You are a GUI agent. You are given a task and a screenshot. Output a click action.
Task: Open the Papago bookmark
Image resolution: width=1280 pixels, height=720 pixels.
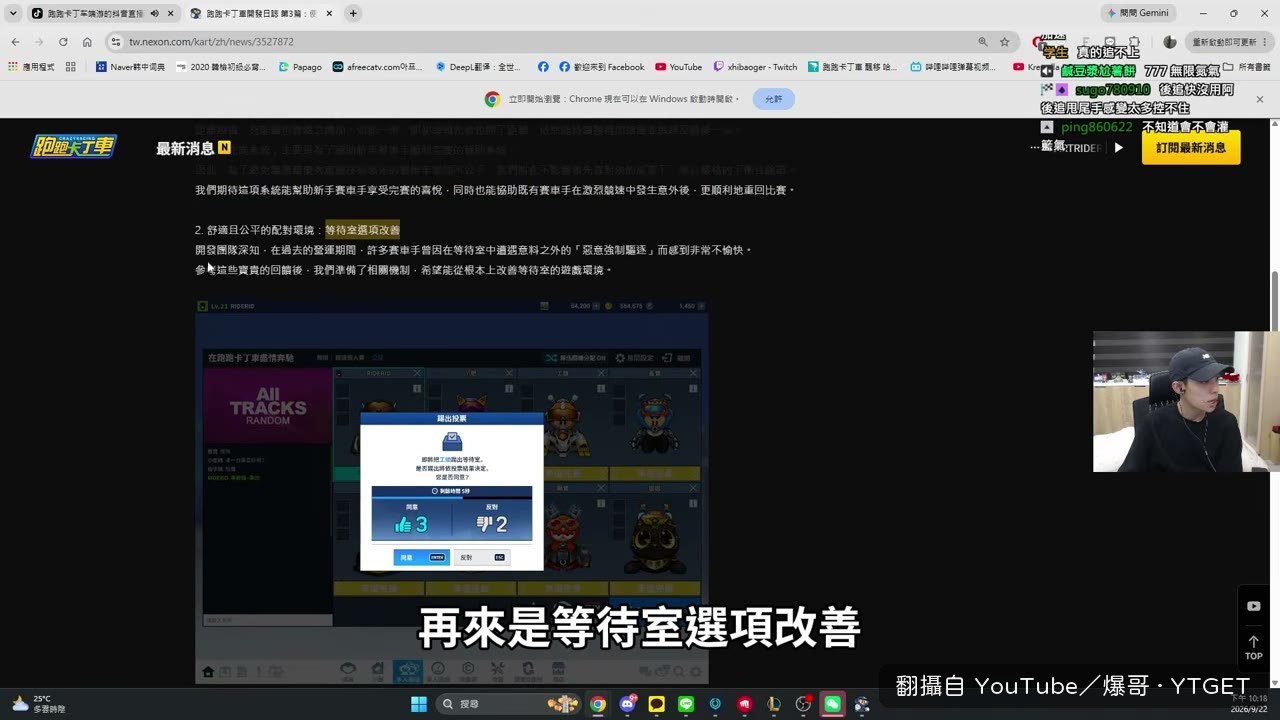(300, 67)
